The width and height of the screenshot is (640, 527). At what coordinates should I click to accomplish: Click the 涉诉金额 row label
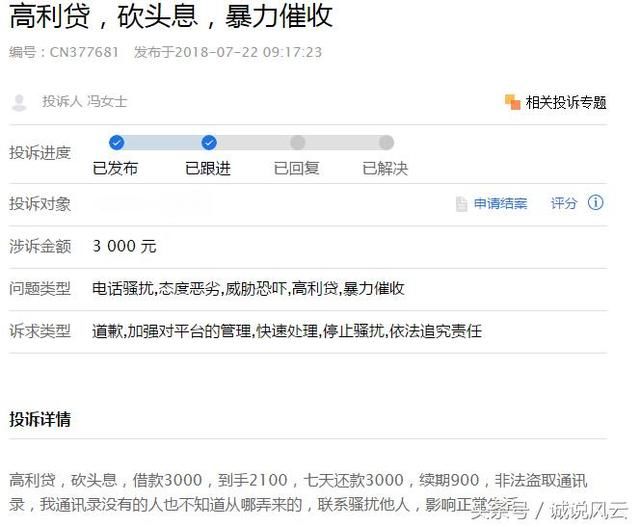tap(40, 246)
